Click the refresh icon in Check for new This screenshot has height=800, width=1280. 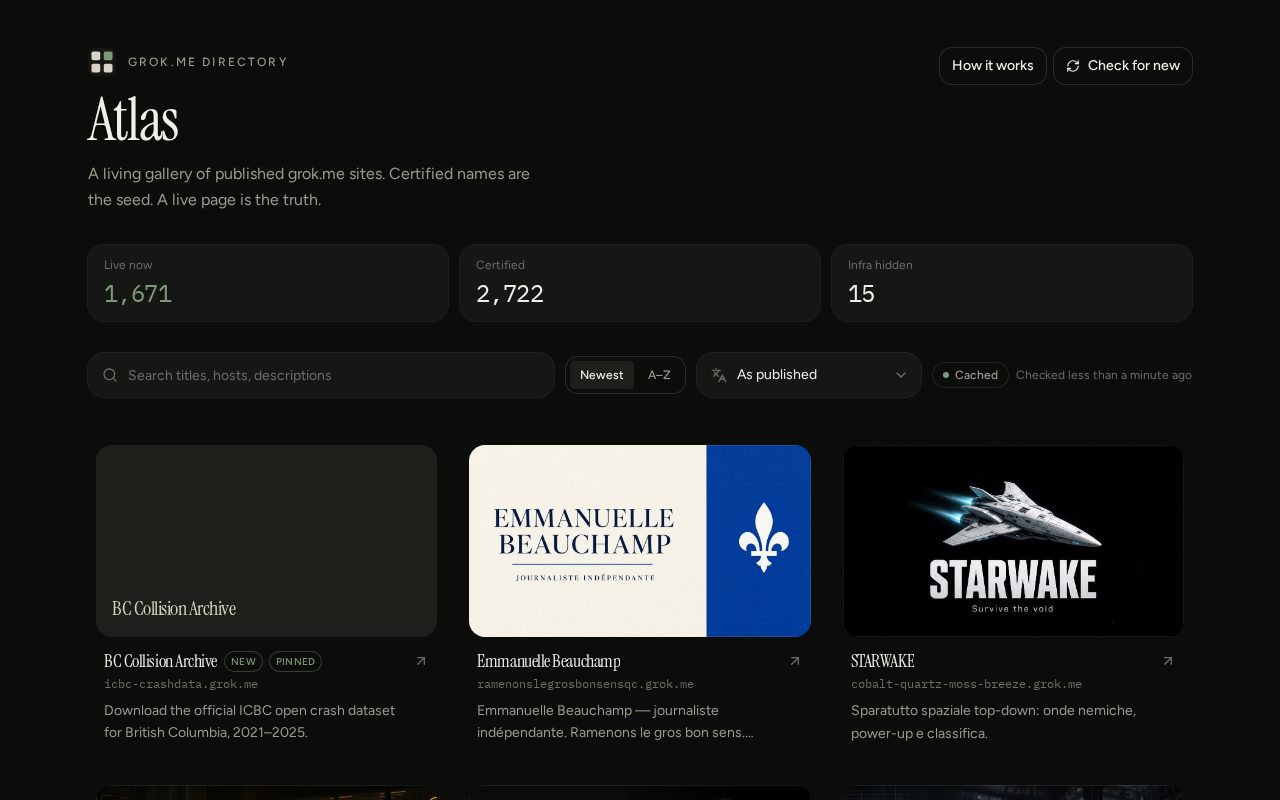pos(1073,66)
